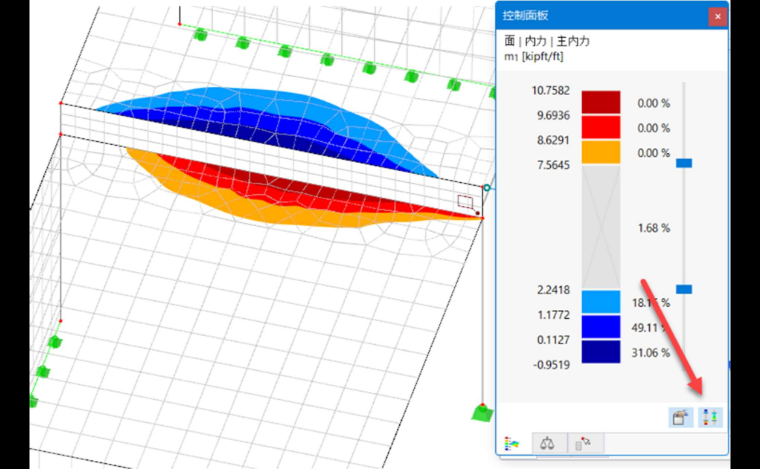Click the small red rectangle marker on beam
The image size is (760, 469).
[x=465, y=202]
